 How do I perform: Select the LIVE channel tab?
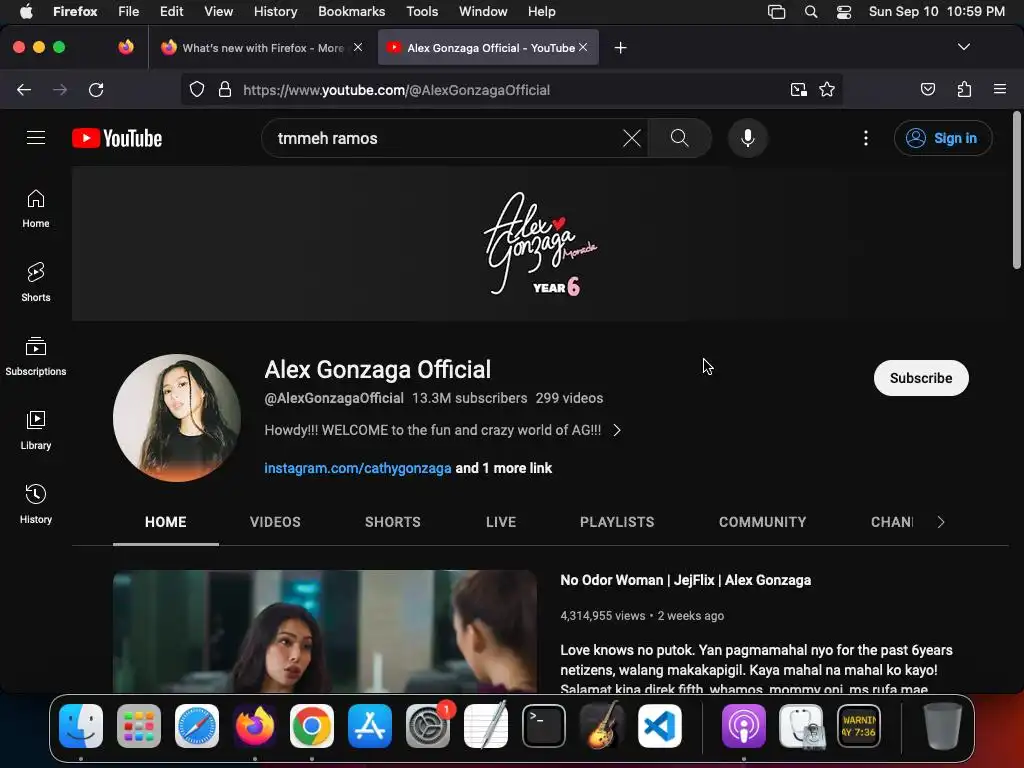click(x=501, y=522)
